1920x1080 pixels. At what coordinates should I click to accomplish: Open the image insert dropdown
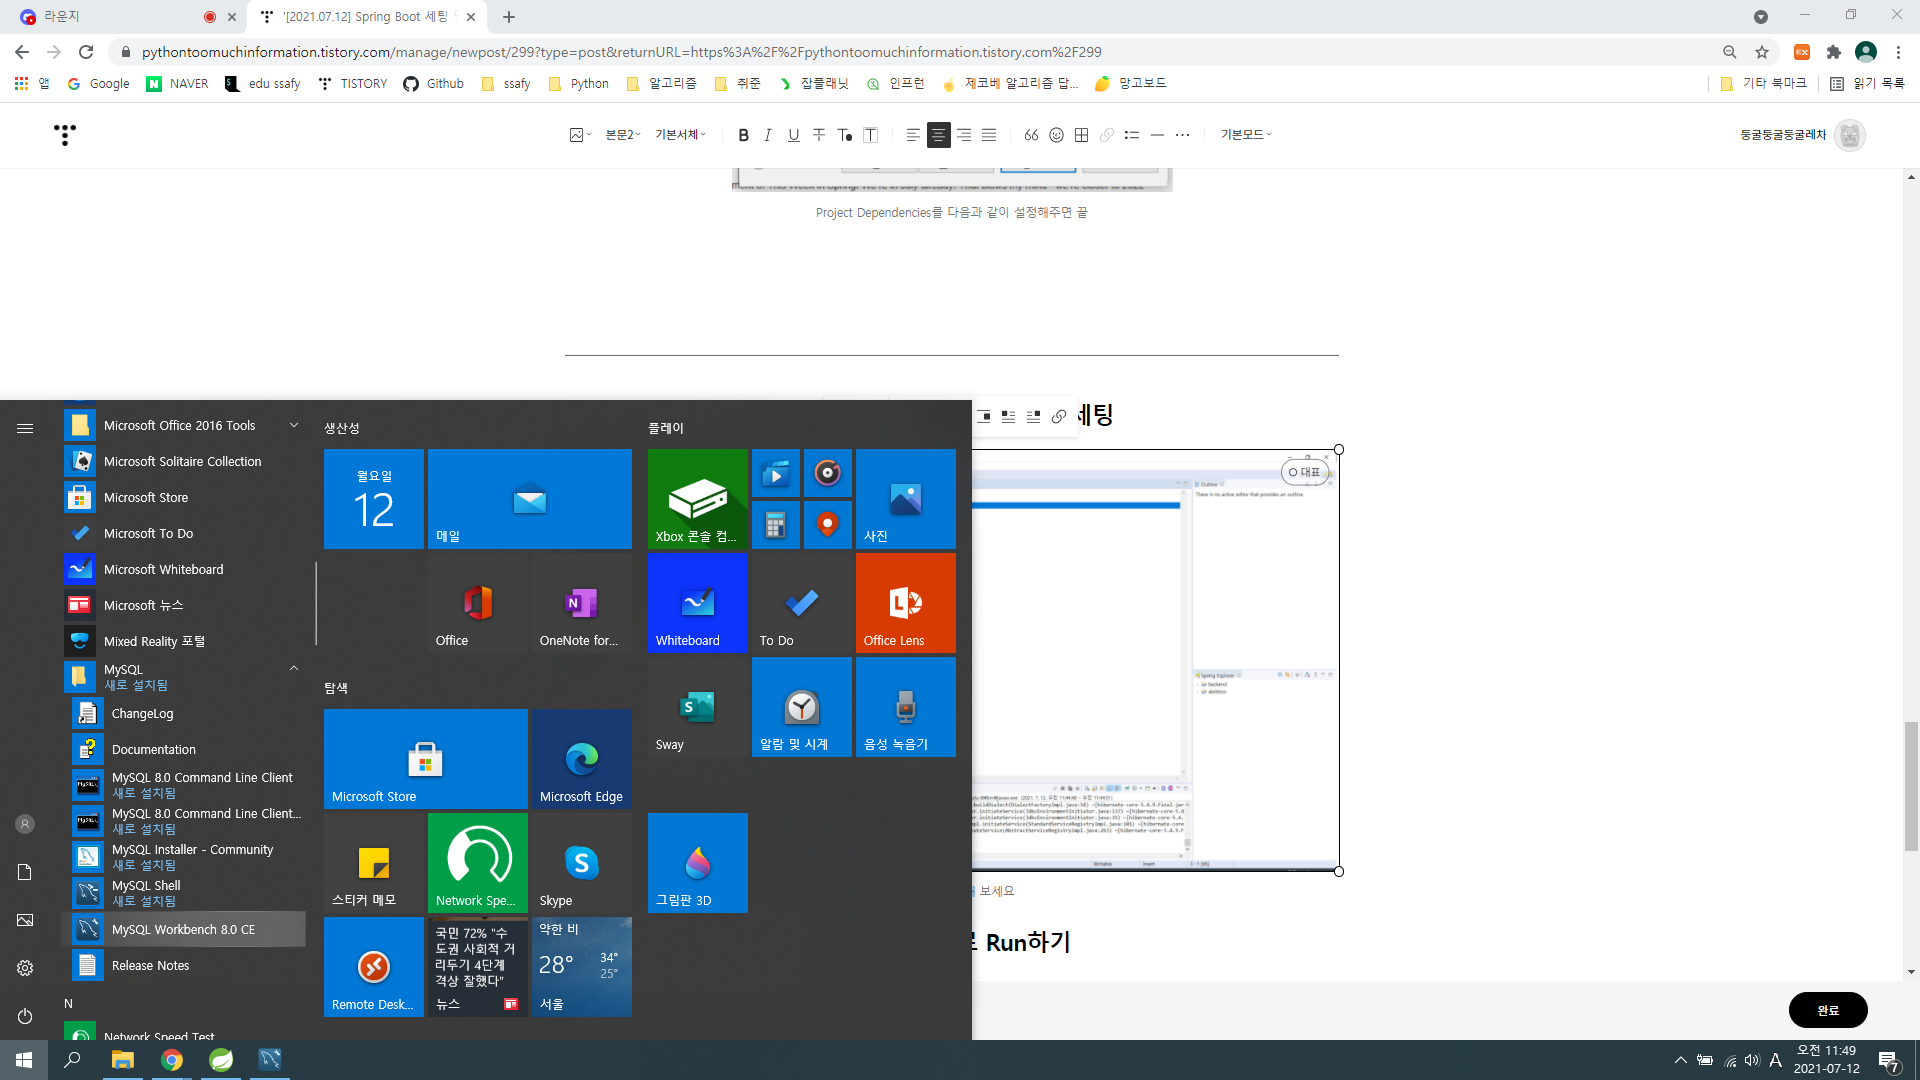(x=580, y=135)
